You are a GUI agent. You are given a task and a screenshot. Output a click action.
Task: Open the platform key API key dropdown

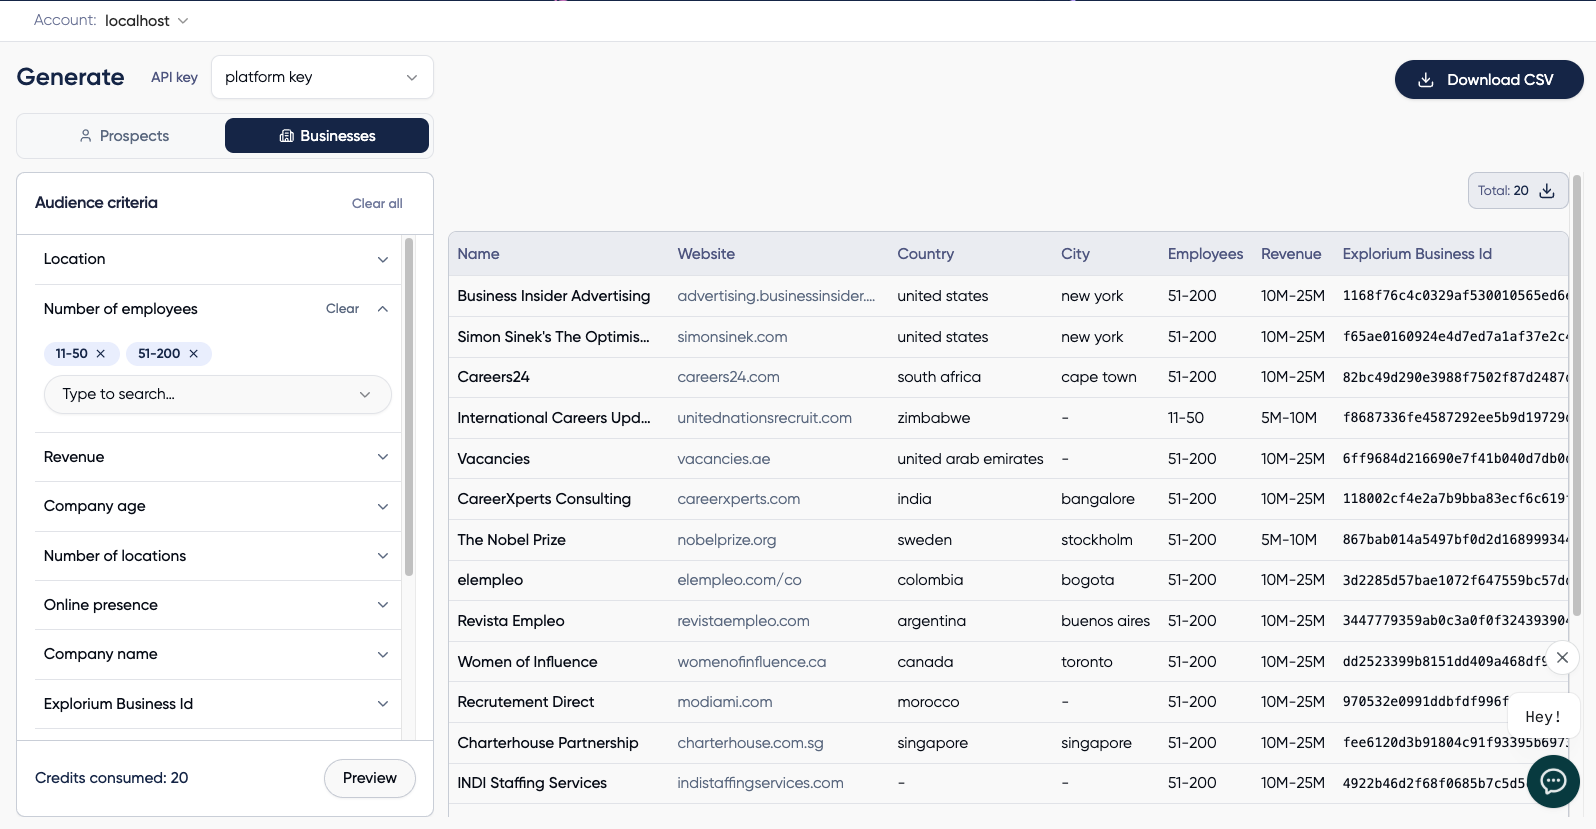[322, 77]
